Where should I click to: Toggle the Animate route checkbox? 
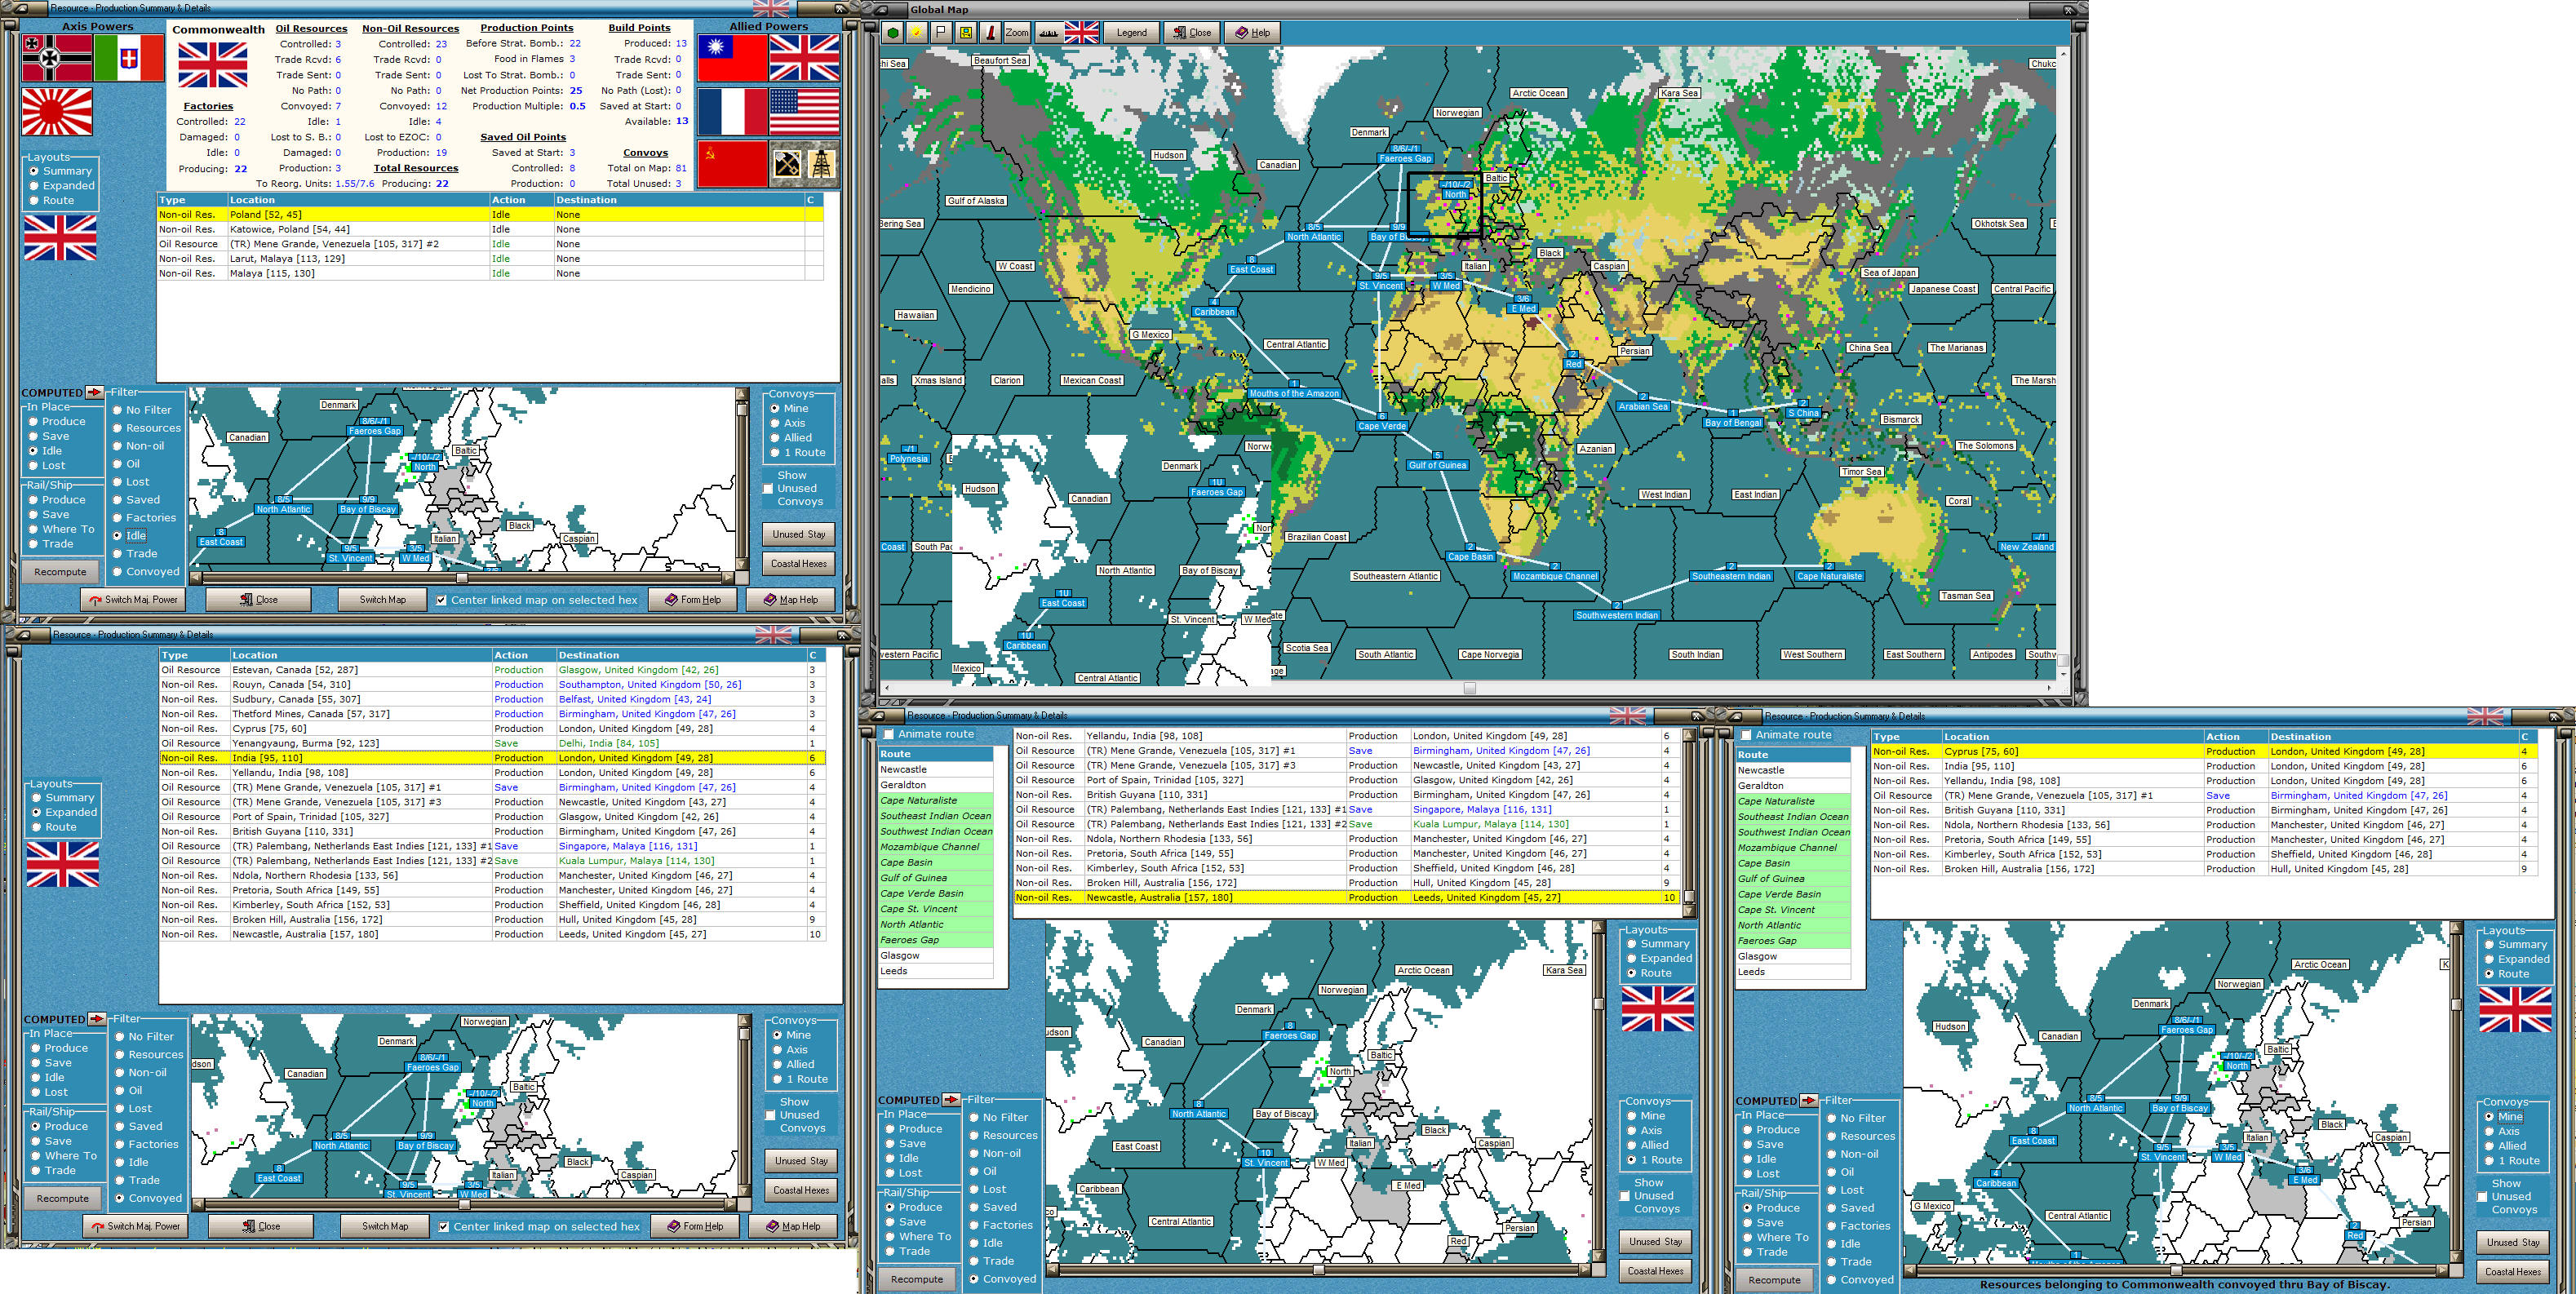point(888,734)
